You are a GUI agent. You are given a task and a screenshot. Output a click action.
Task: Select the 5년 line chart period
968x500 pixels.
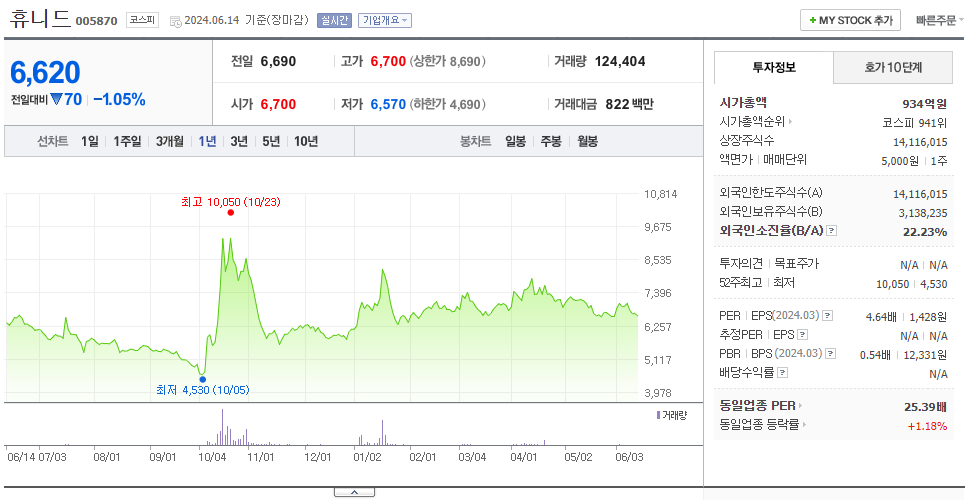coord(271,141)
